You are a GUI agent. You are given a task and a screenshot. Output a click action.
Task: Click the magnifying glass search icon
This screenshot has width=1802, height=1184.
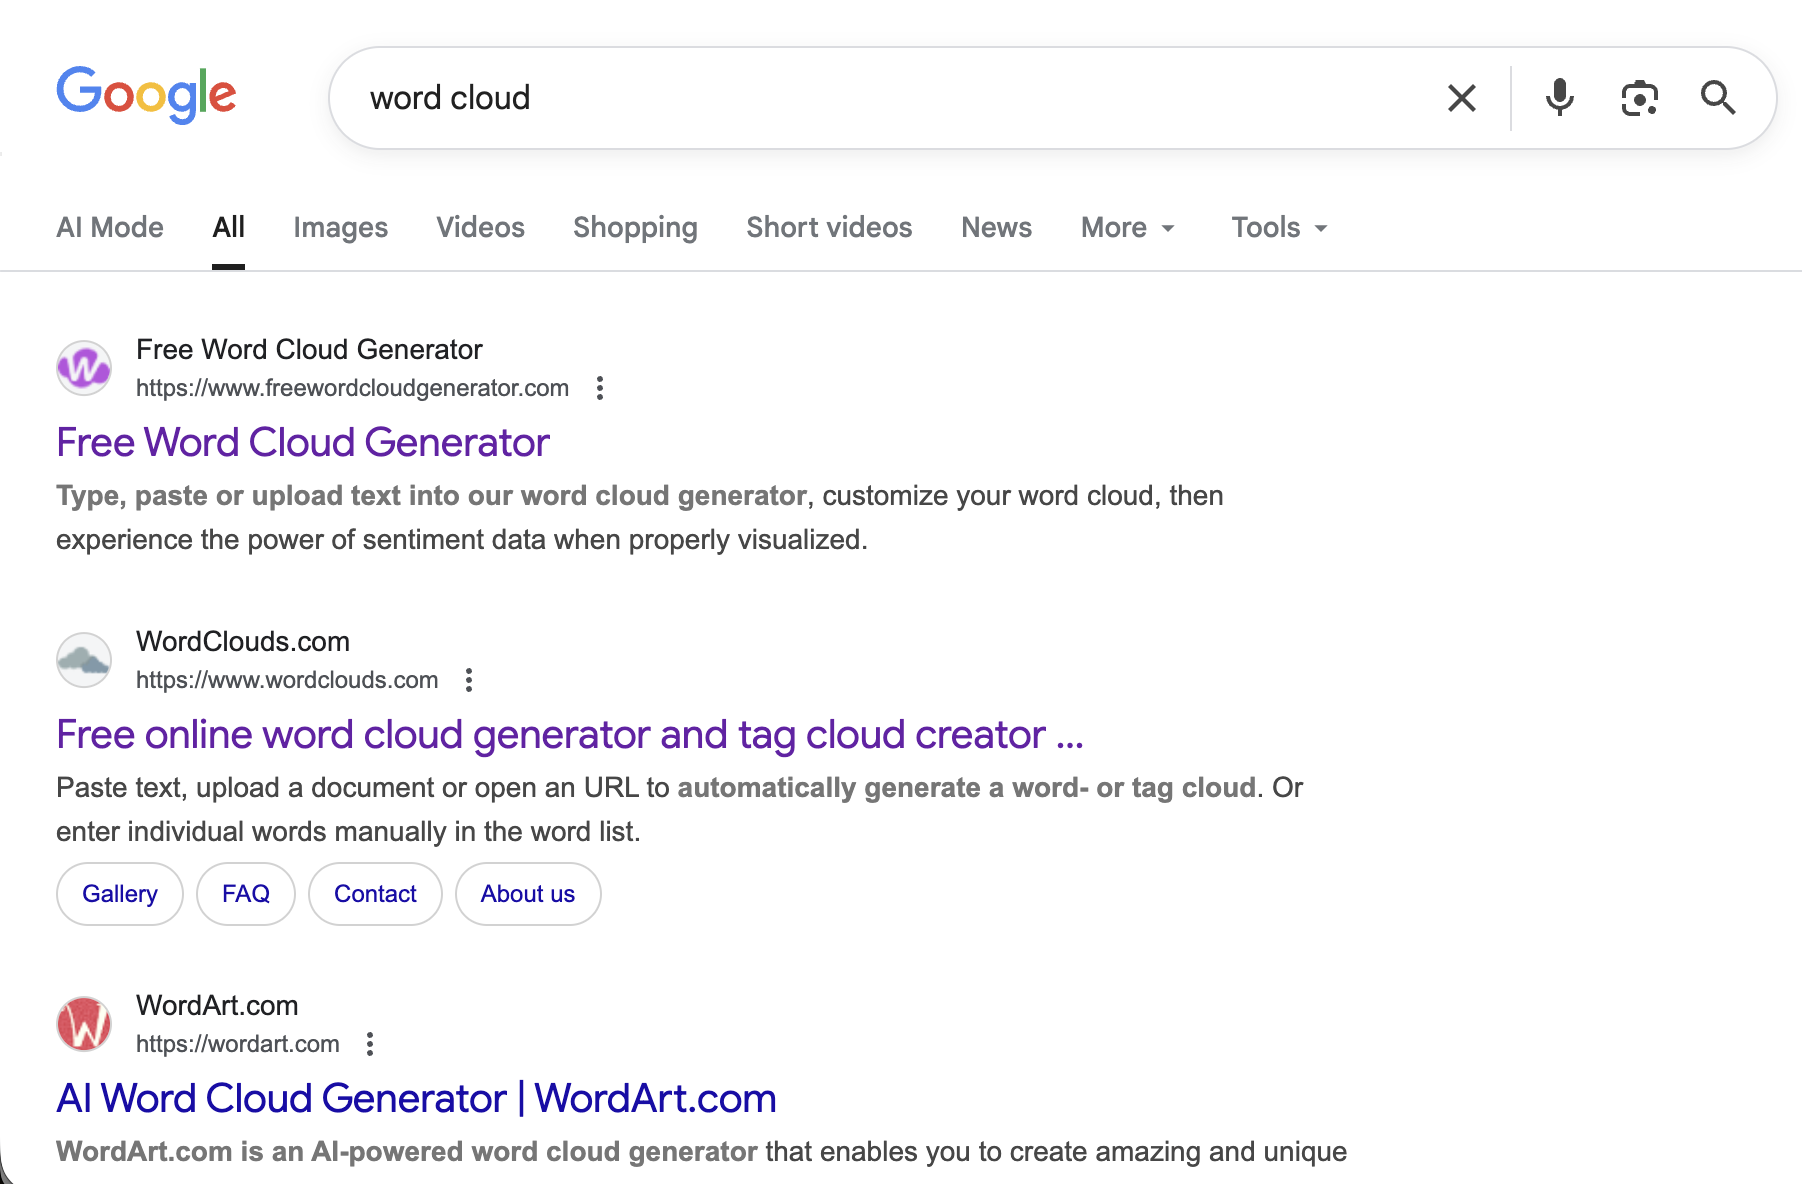pos(1717,98)
